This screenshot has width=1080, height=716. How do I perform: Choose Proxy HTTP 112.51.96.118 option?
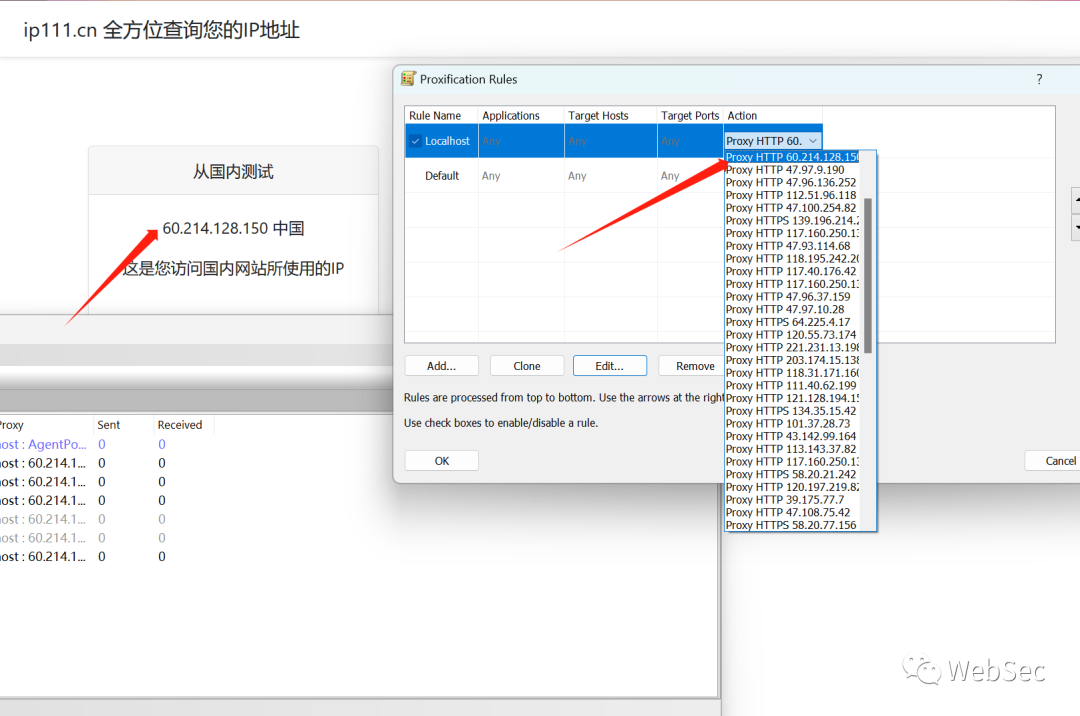(x=792, y=195)
